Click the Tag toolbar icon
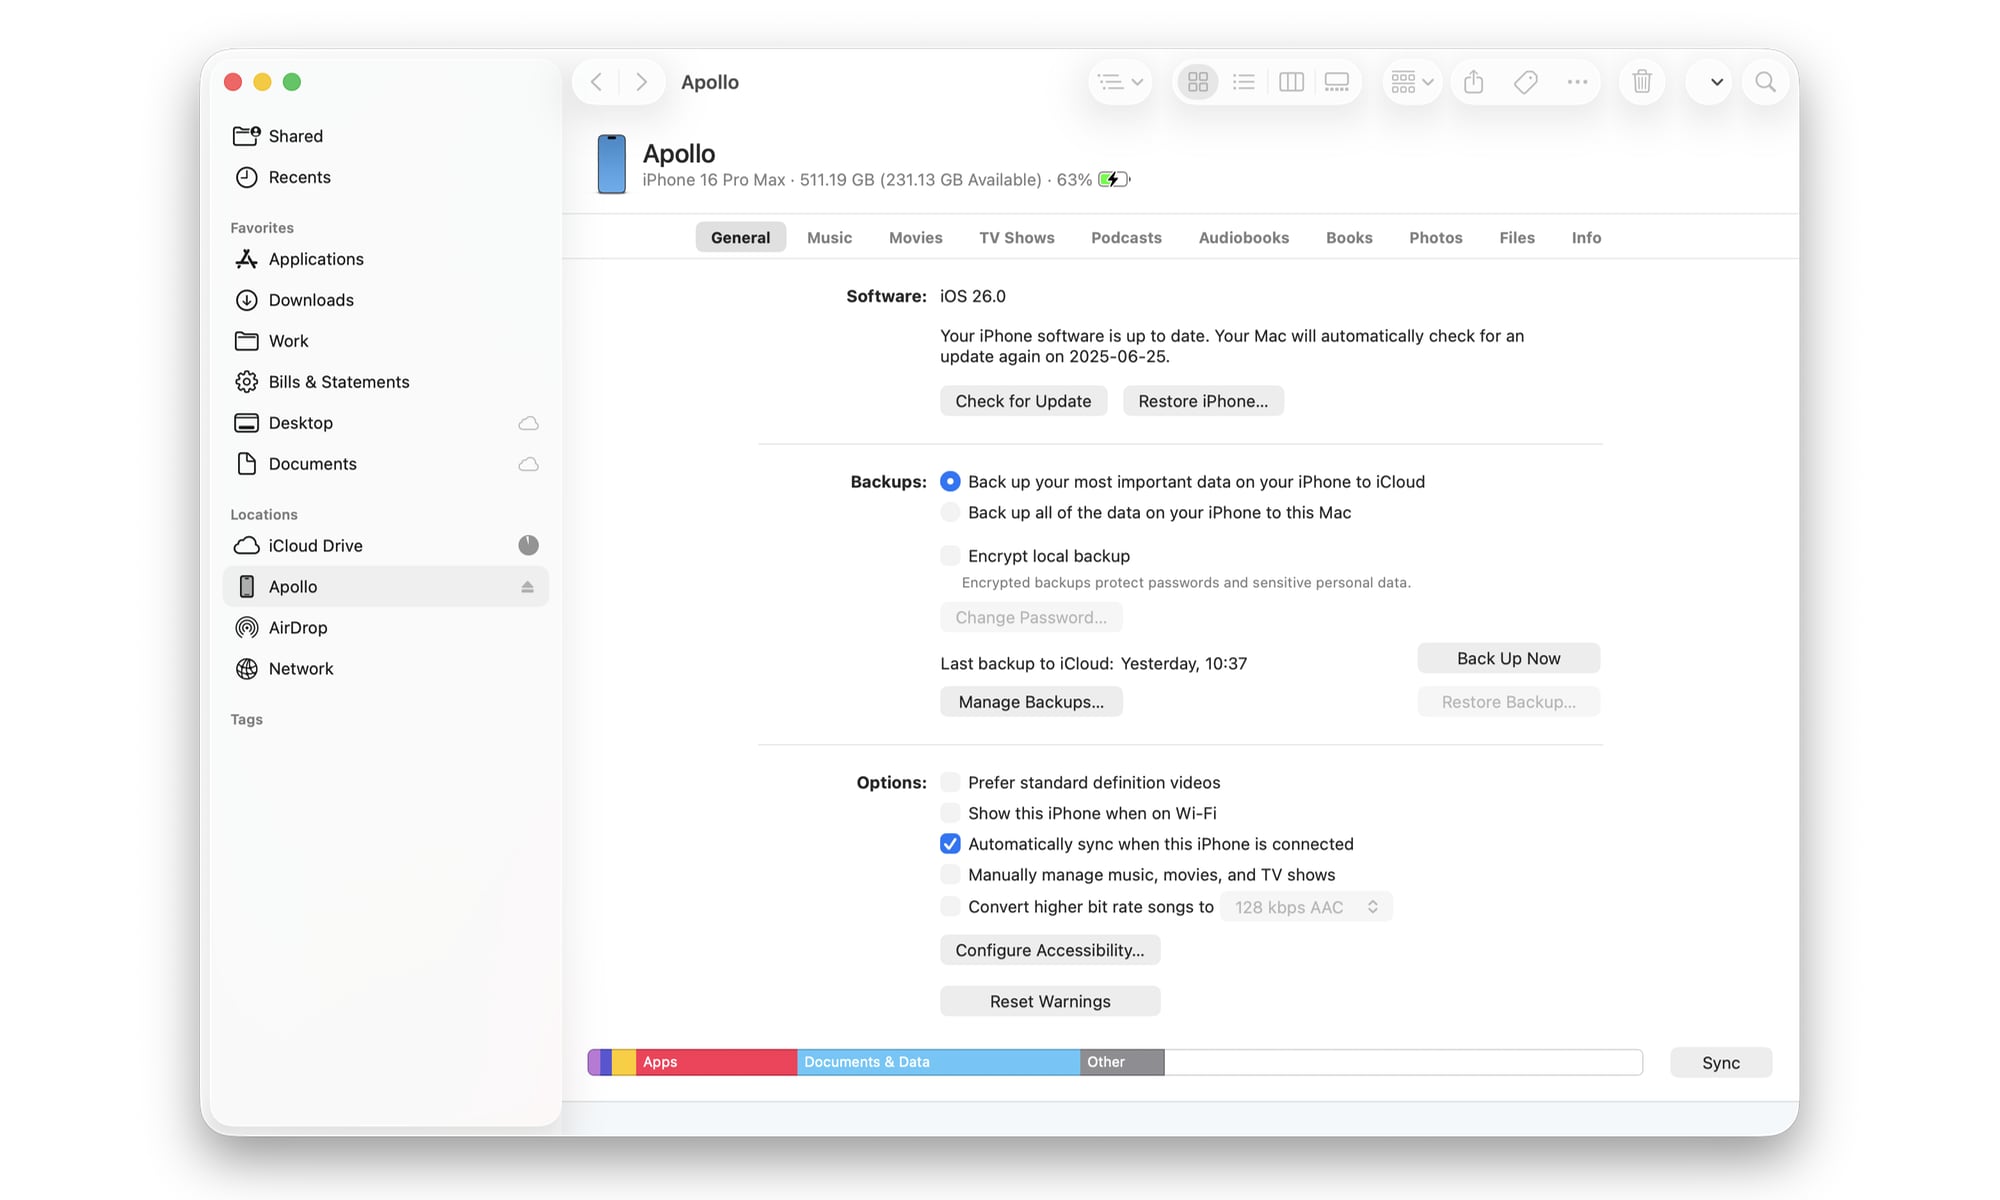The height and width of the screenshot is (1200, 2000). [1525, 82]
